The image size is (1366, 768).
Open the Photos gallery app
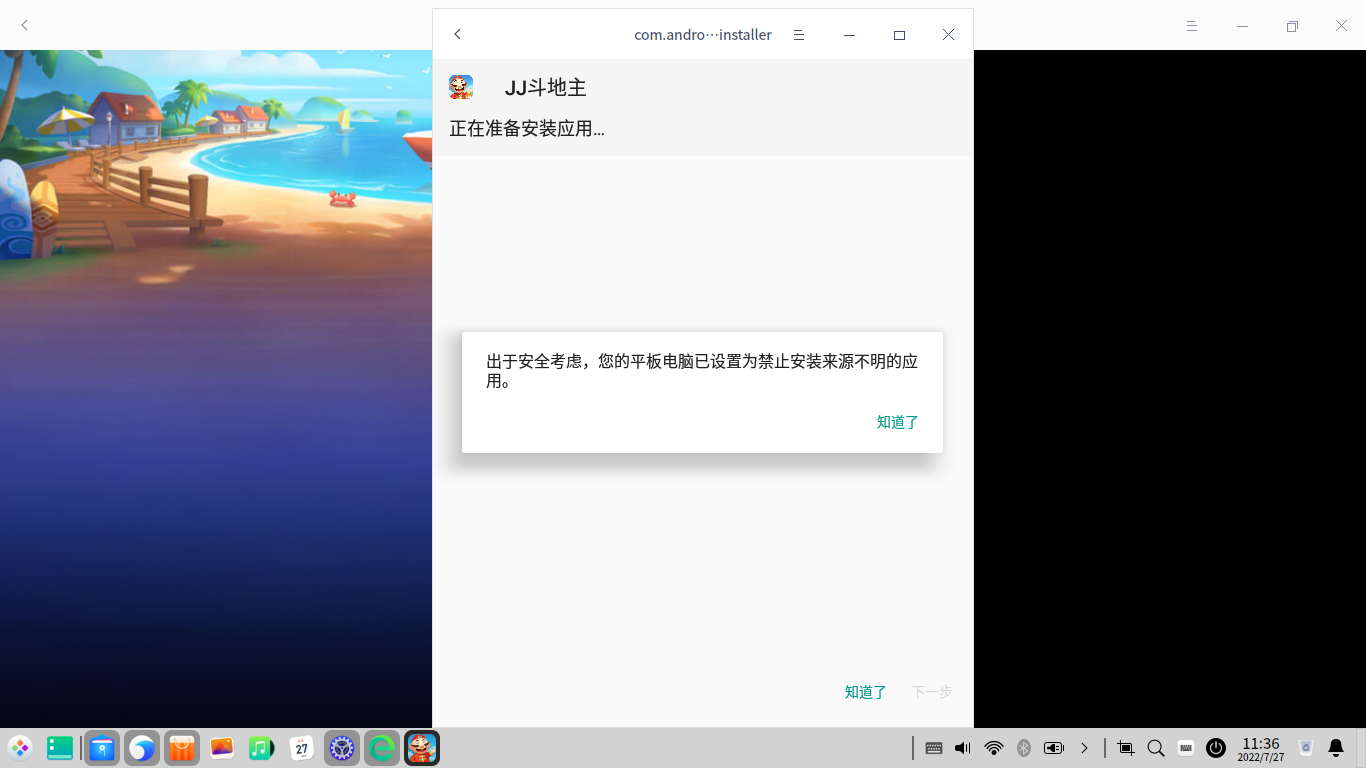[221, 747]
